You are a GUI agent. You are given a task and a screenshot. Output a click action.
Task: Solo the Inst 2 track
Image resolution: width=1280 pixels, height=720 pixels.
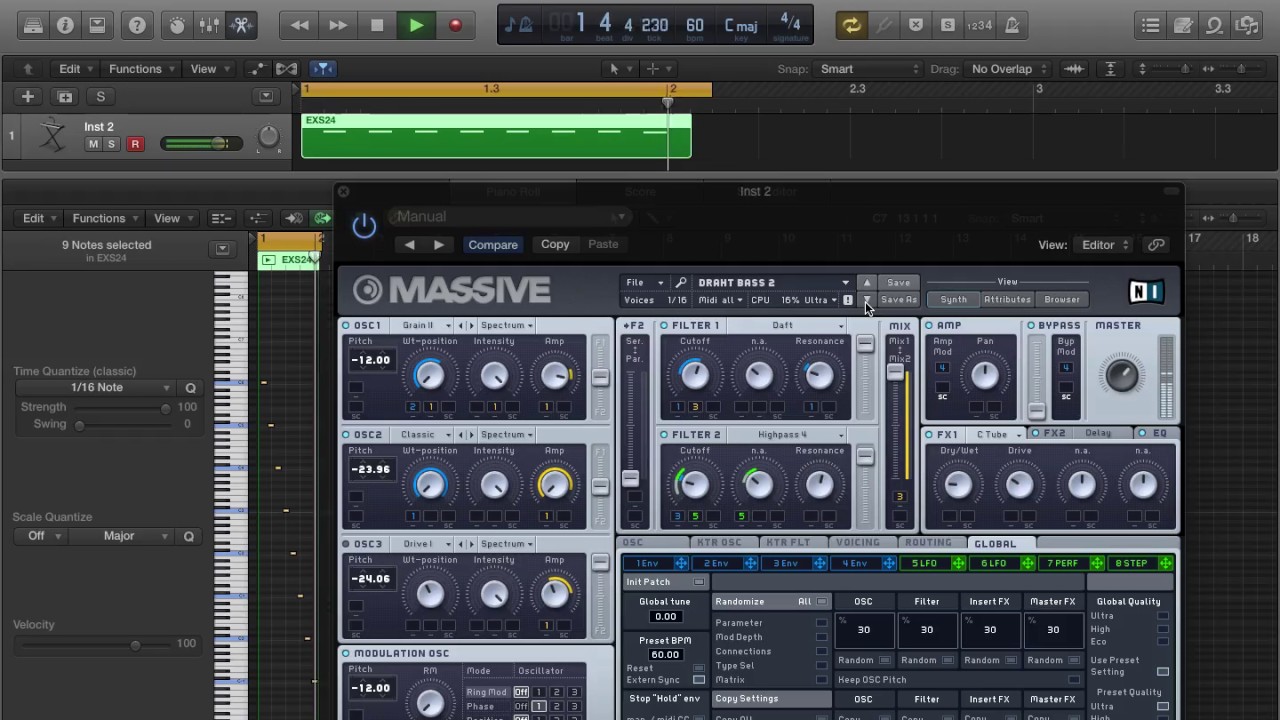point(111,144)
